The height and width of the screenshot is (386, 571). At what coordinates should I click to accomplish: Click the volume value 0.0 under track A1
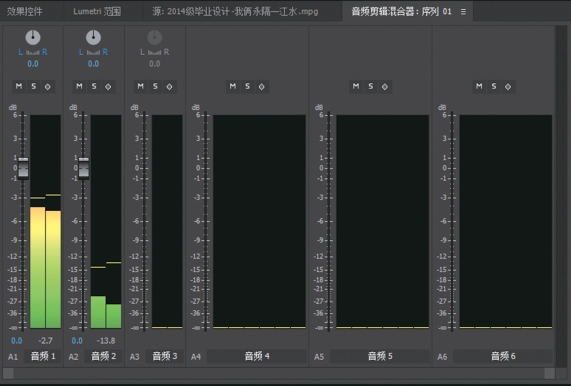(16, 341)
